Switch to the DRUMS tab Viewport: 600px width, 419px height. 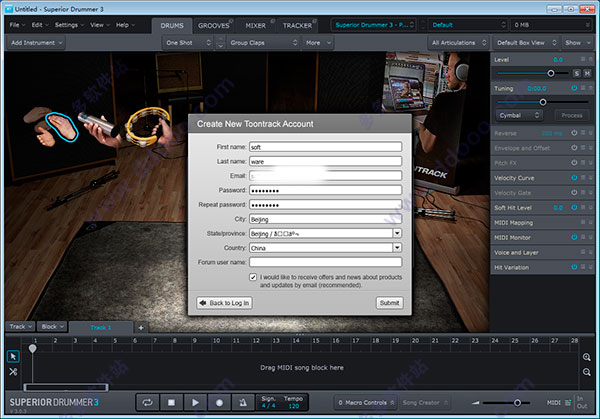coord(172,26)
